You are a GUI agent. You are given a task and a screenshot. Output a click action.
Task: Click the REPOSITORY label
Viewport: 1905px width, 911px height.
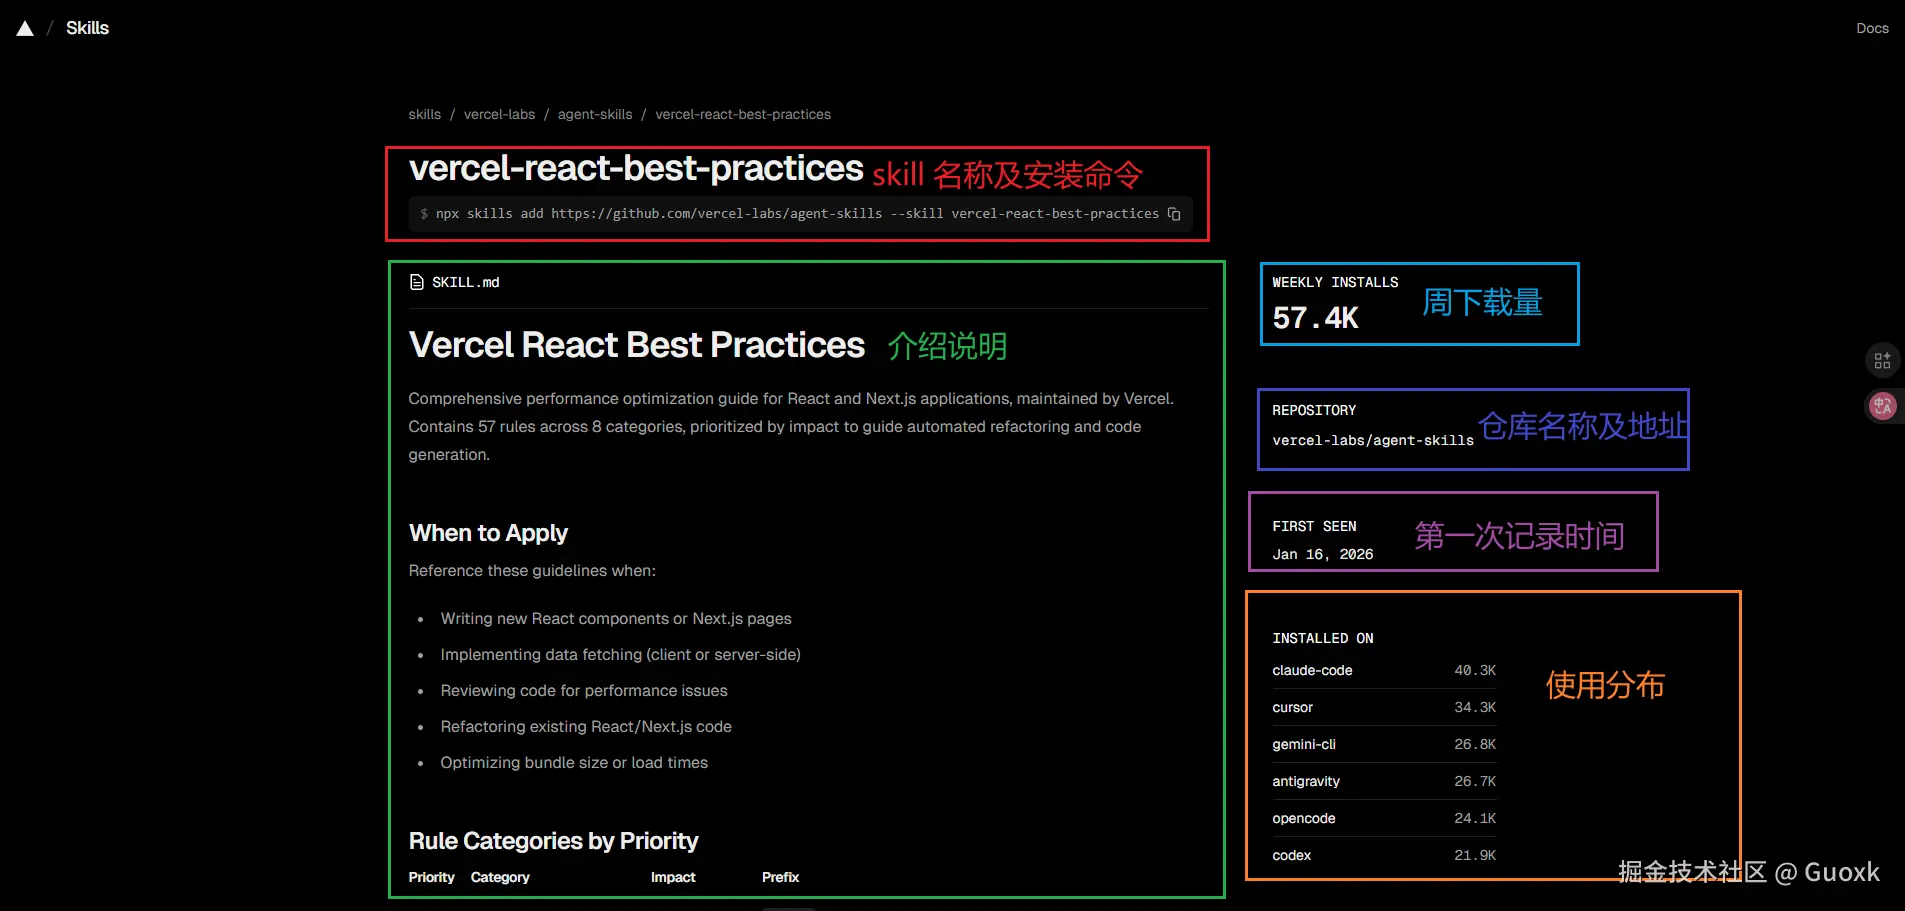[x=1314, y=410]
